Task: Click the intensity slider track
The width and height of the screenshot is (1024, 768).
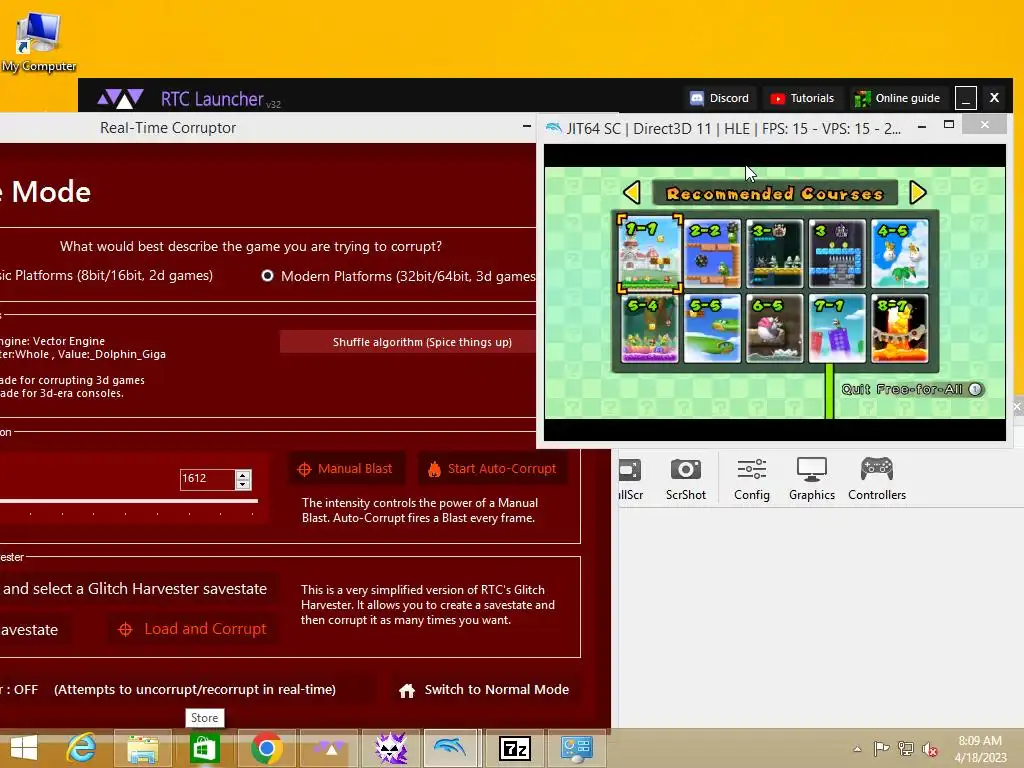Action: click(128, 501)
